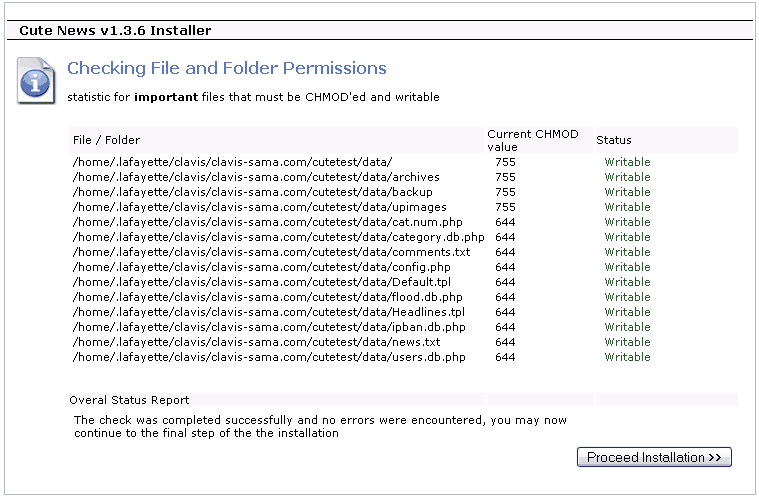Click the Proceed Installation button

click(654, 457)
